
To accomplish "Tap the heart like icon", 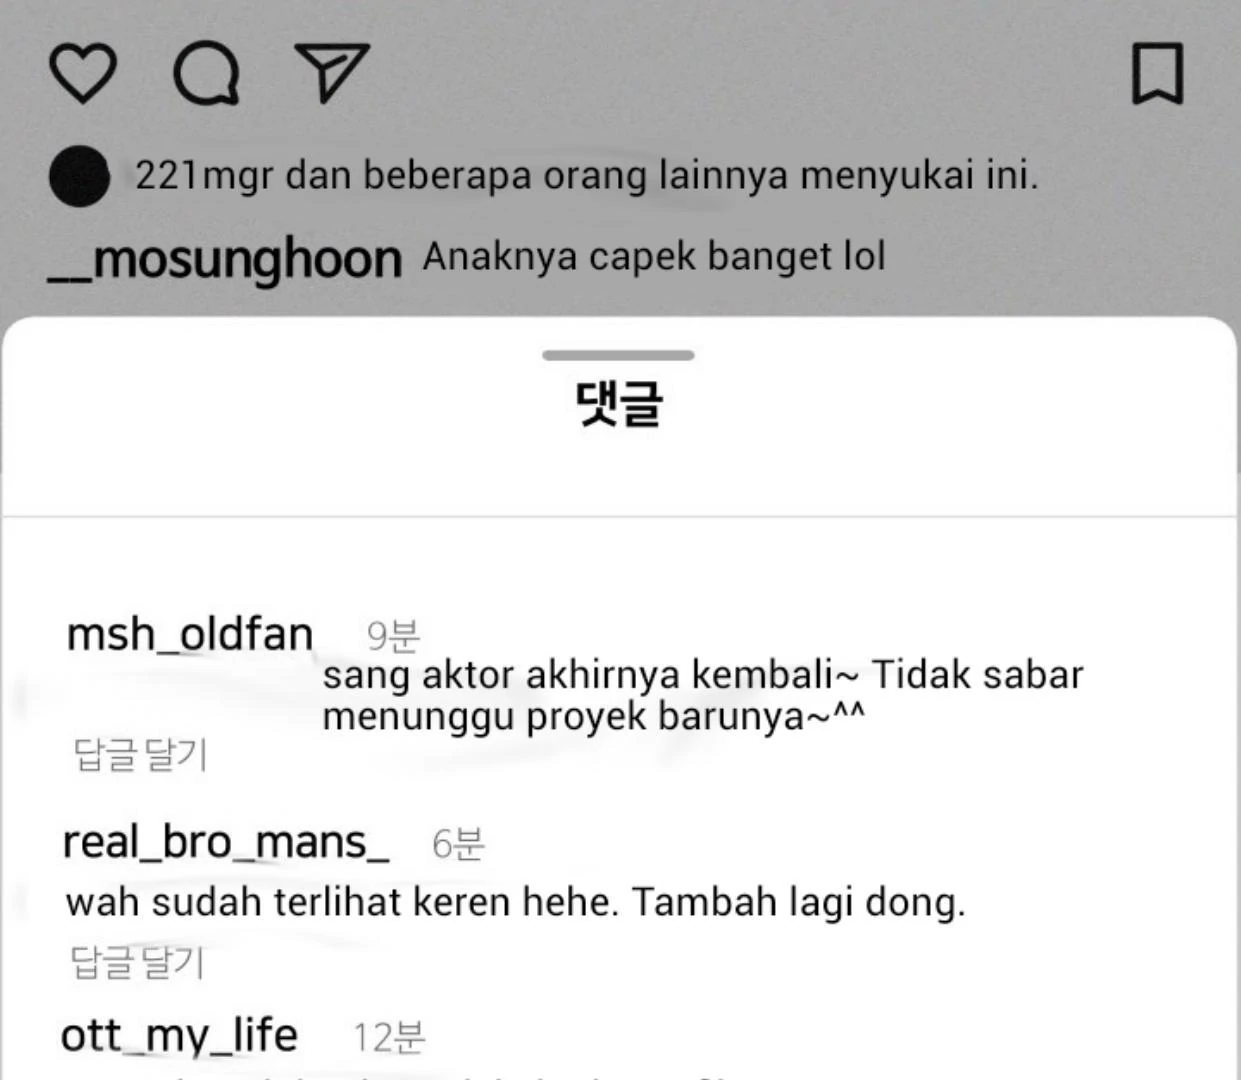I will [83, 74].
